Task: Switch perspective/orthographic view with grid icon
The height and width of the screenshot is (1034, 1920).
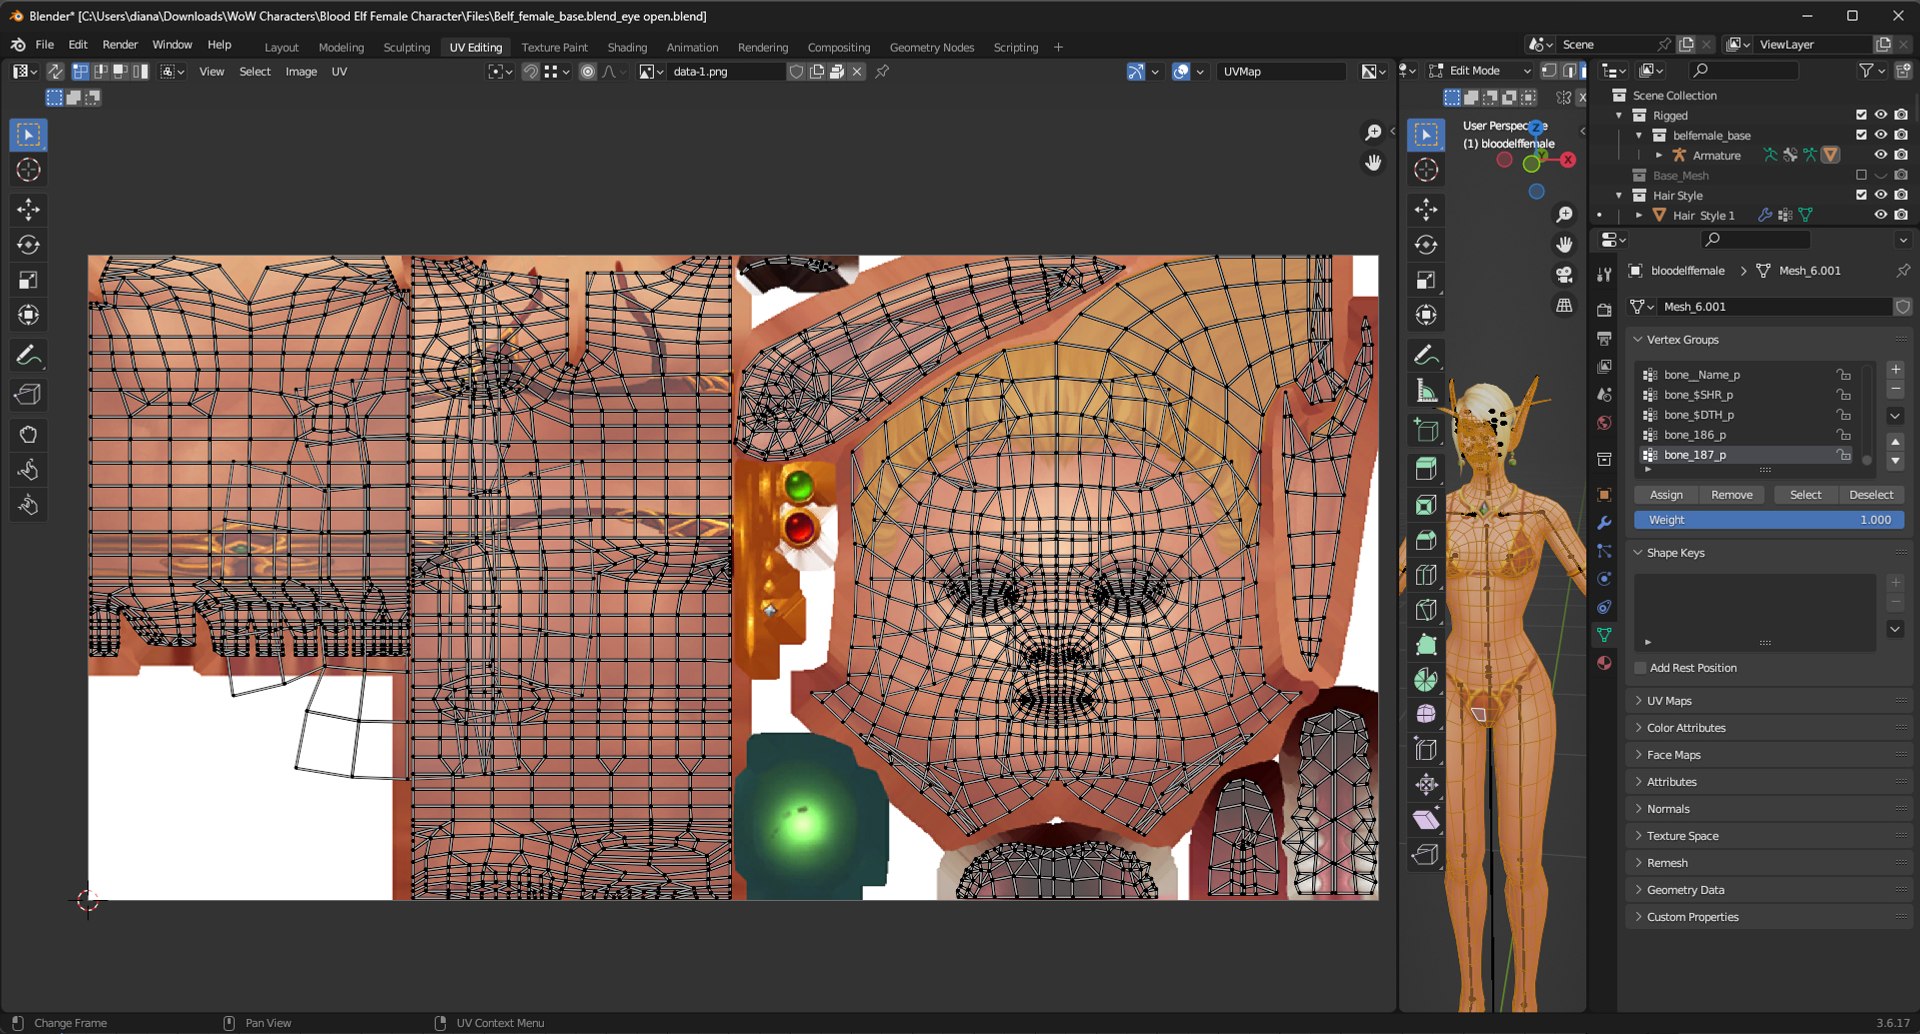Action: pos(1564,305)
